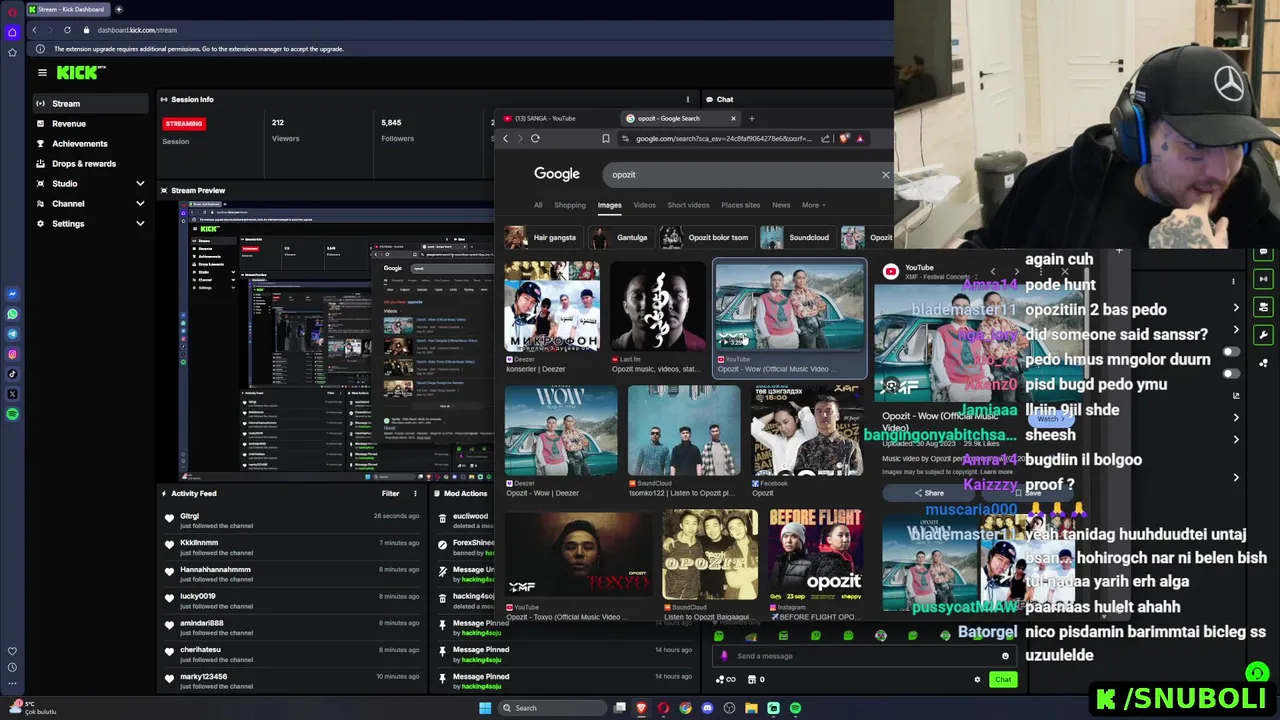Open the Kick sidebar hamburger menu
The width and height of the screenshot is (1280, 720).
point(42,72)
